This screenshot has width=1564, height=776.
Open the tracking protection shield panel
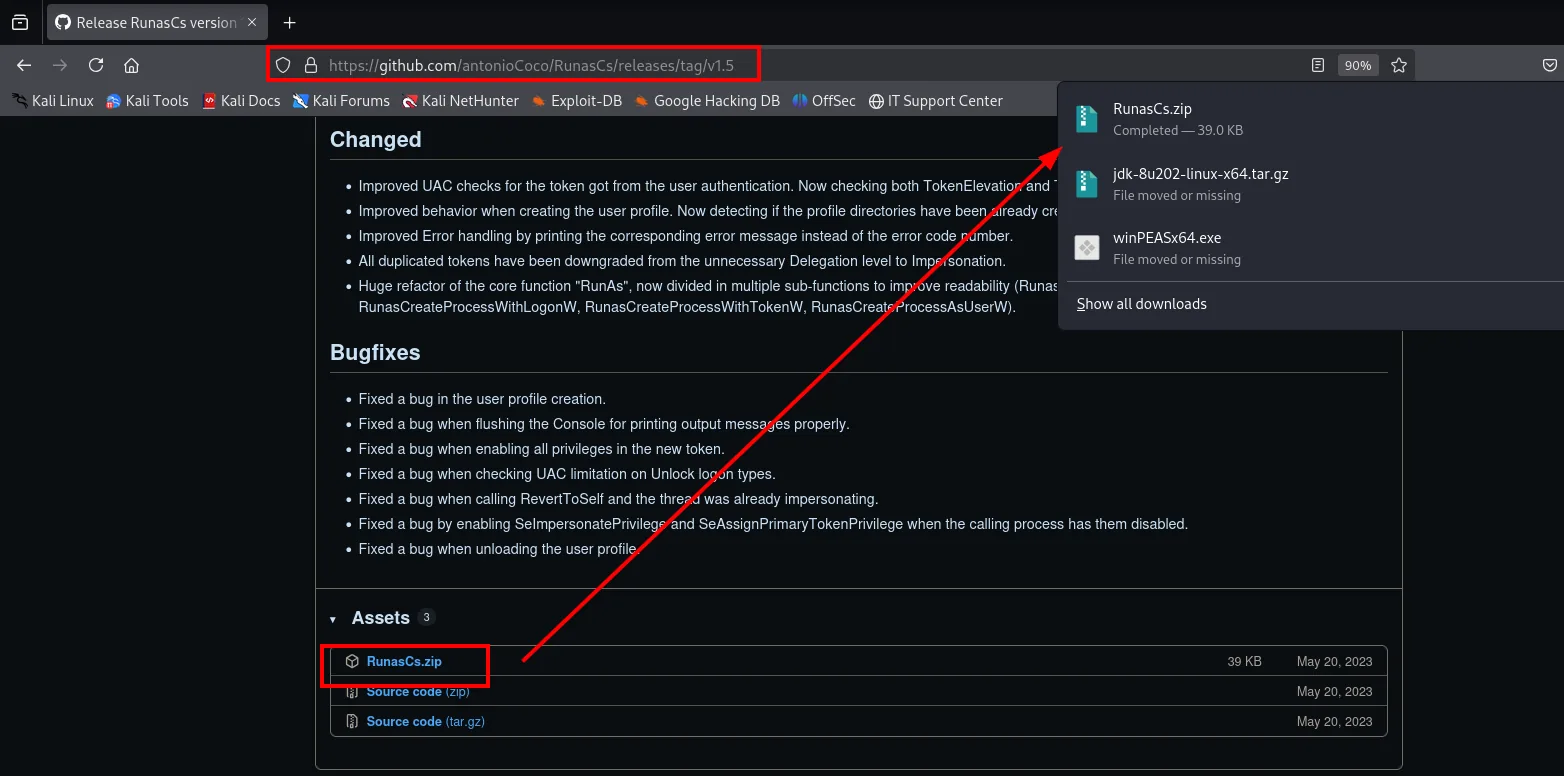[x=283, y=65]
